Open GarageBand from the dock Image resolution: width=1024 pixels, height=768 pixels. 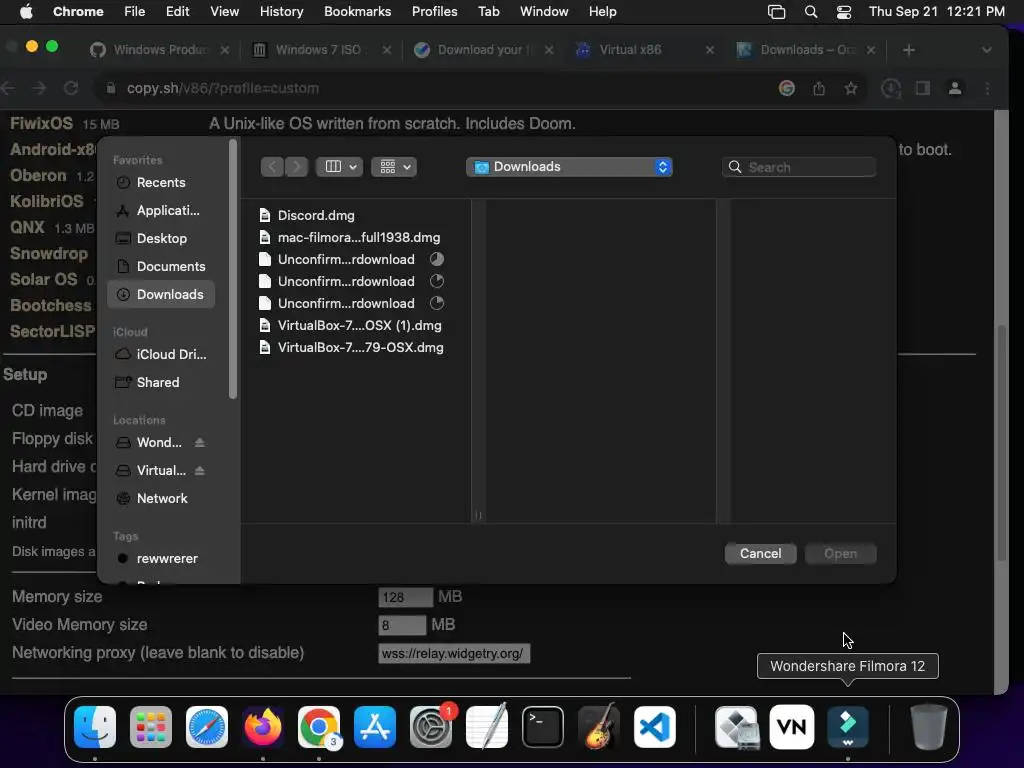599,727
